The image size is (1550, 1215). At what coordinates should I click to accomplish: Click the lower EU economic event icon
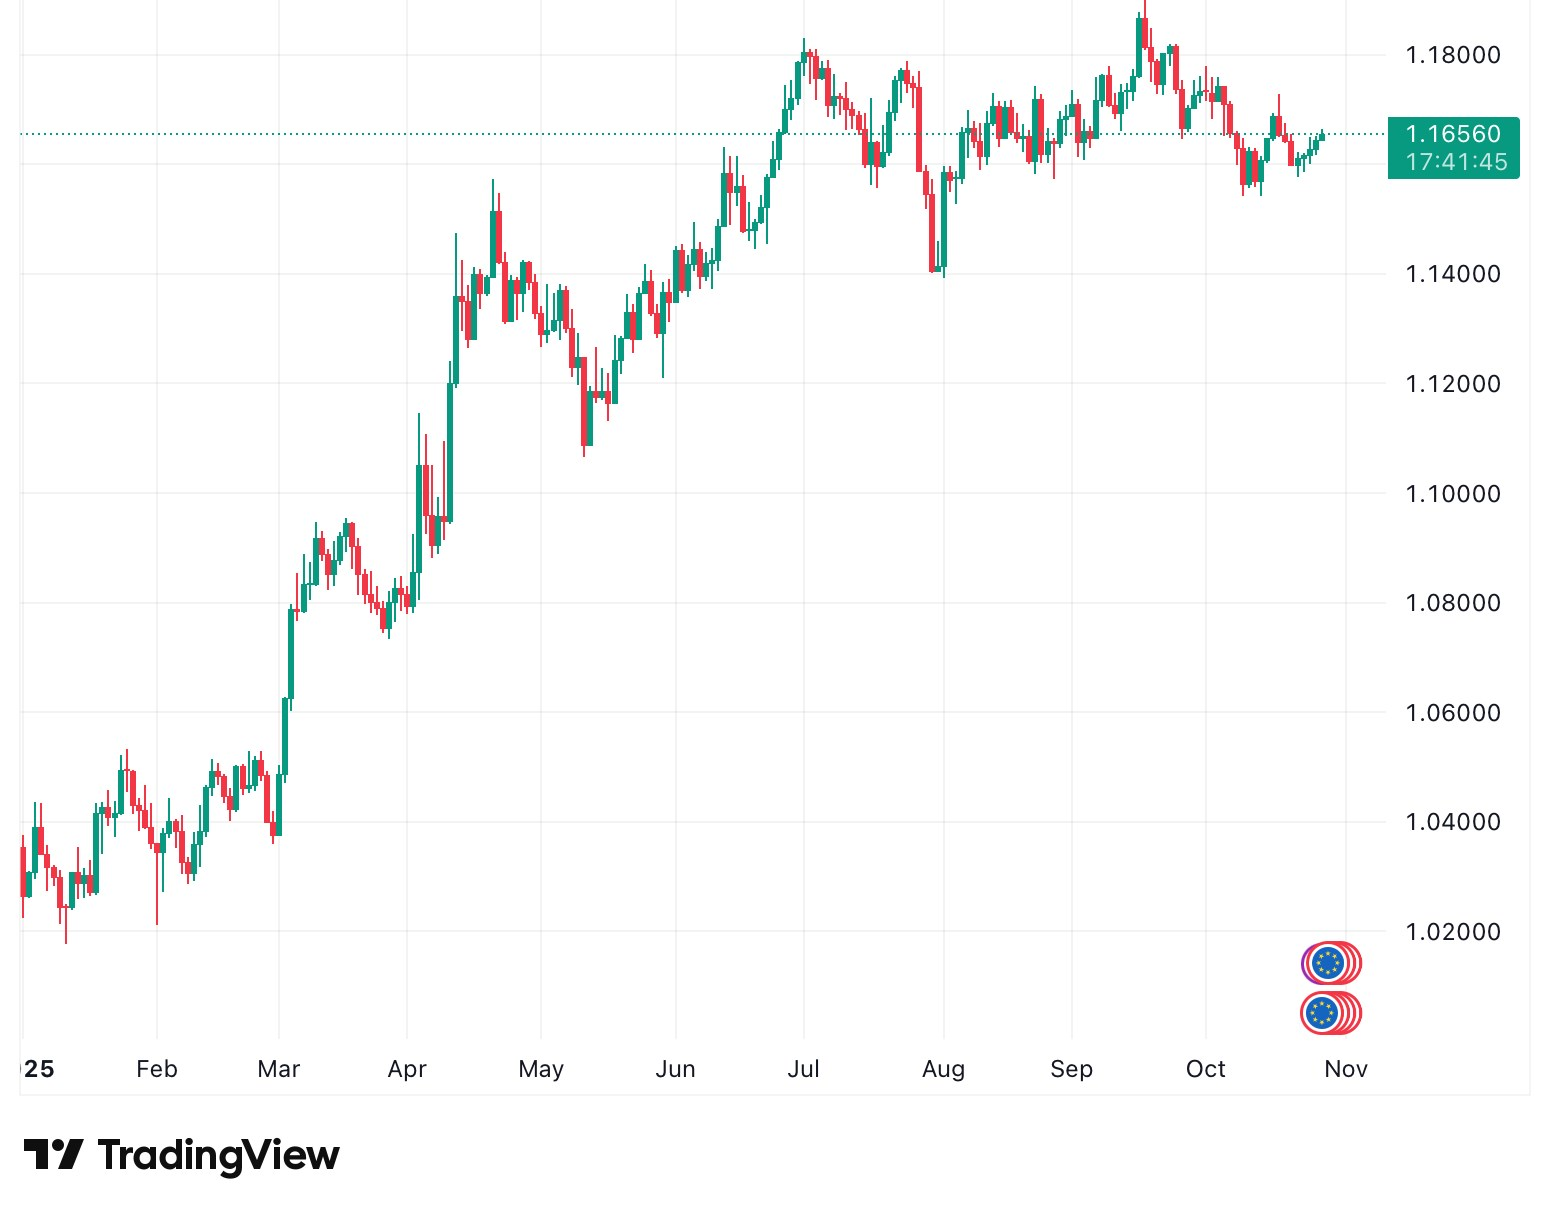click(x=1324, y=1013)
